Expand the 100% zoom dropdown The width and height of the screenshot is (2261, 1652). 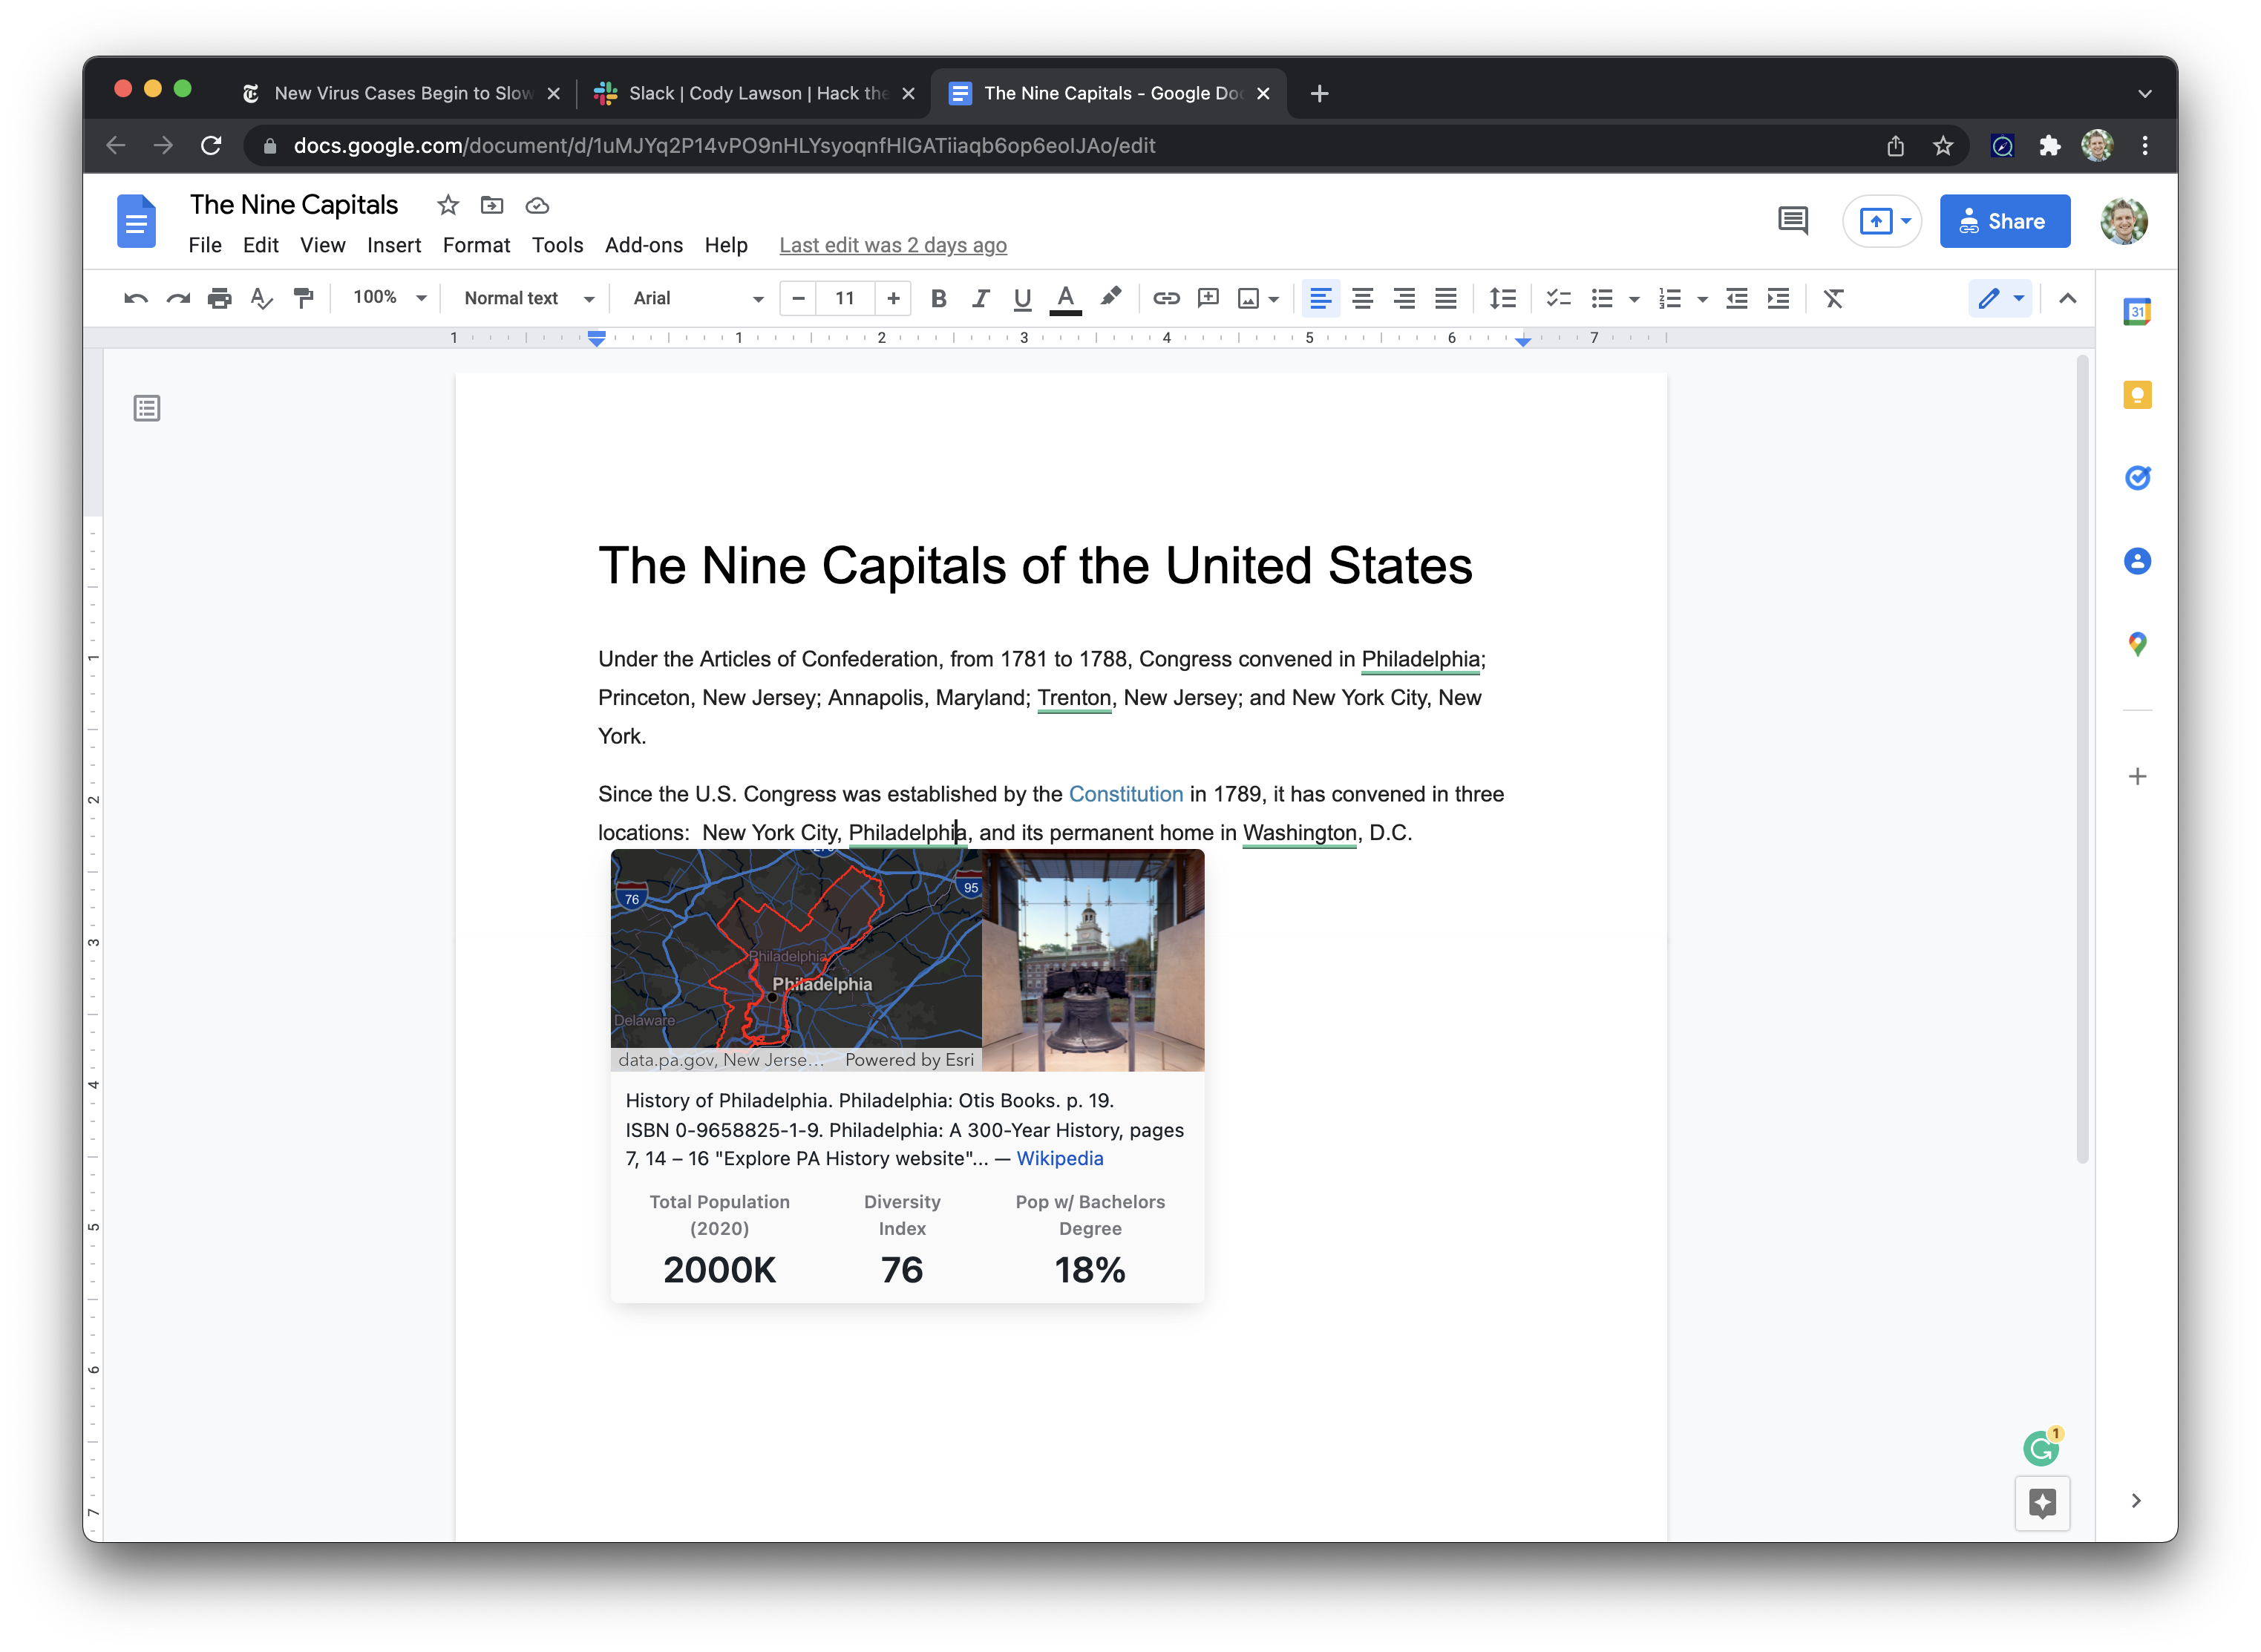[389, 298]
